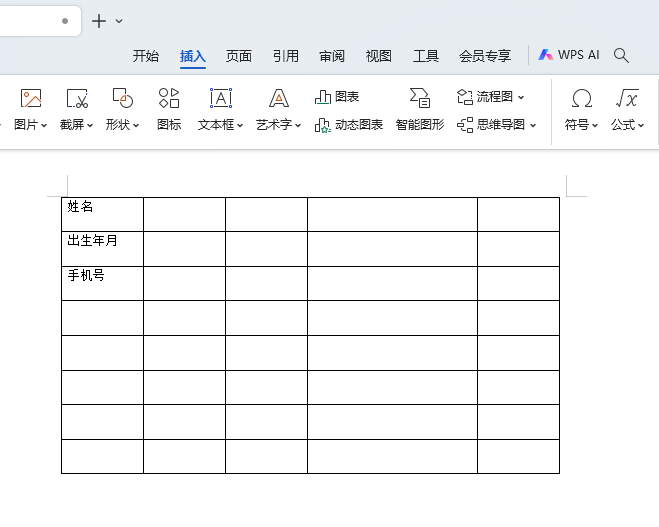
Task: Expand the 公式 dropdown arrow
Action: click(641, 125)
